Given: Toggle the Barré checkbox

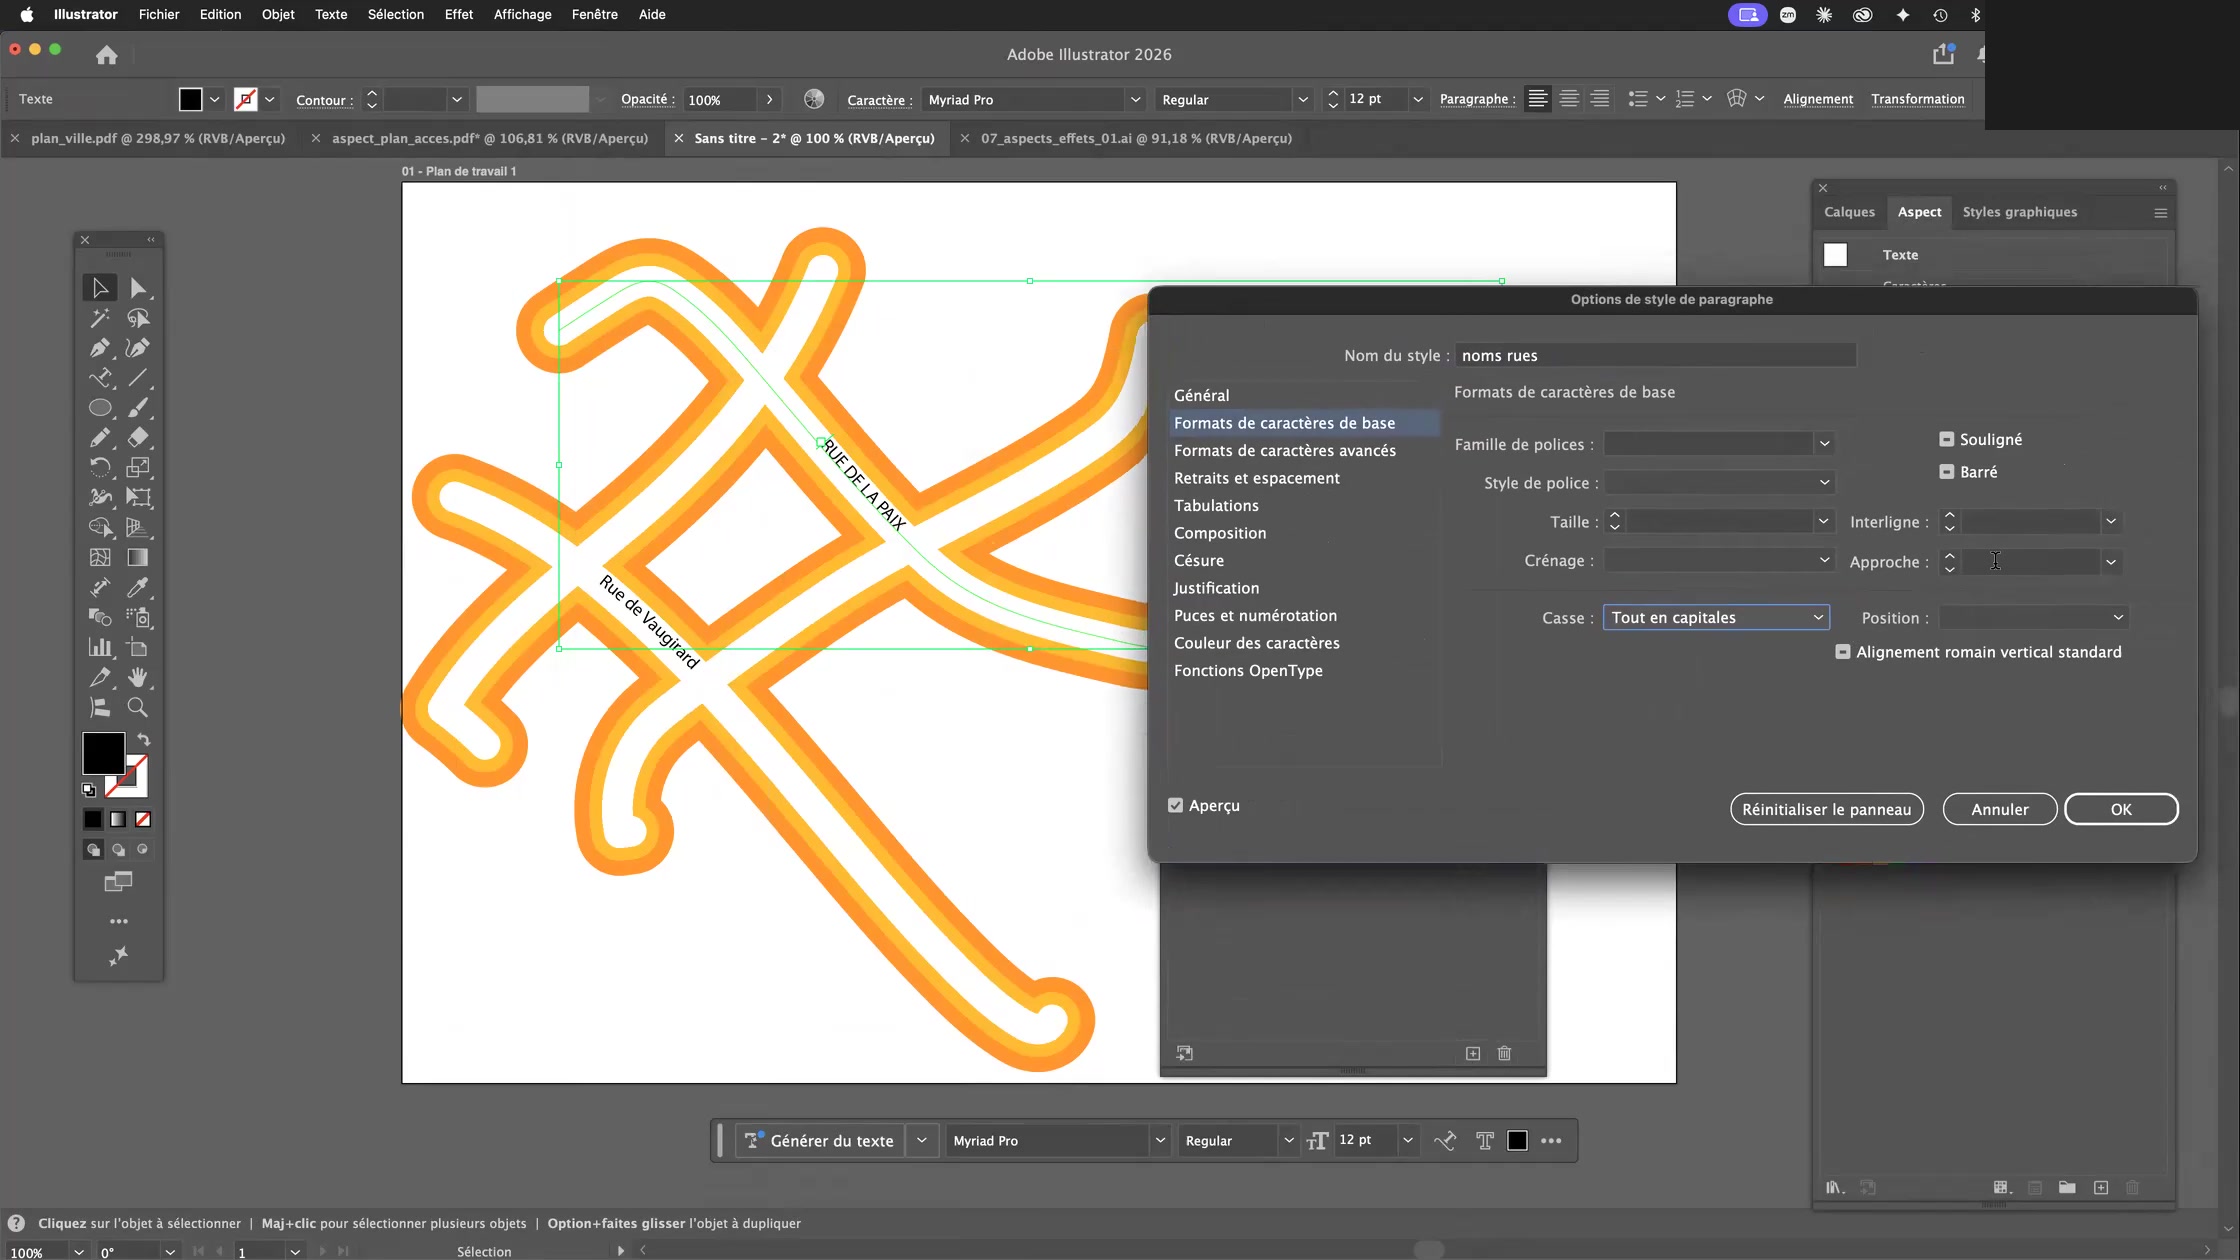Looking at the screenshot, I should point(1946,472).
